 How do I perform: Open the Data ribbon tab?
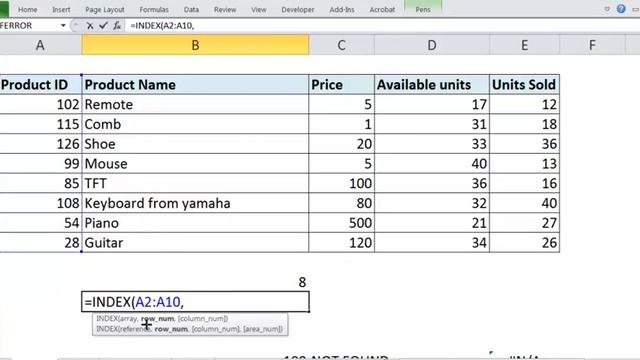pyautogui.click(x=191, y=9)
